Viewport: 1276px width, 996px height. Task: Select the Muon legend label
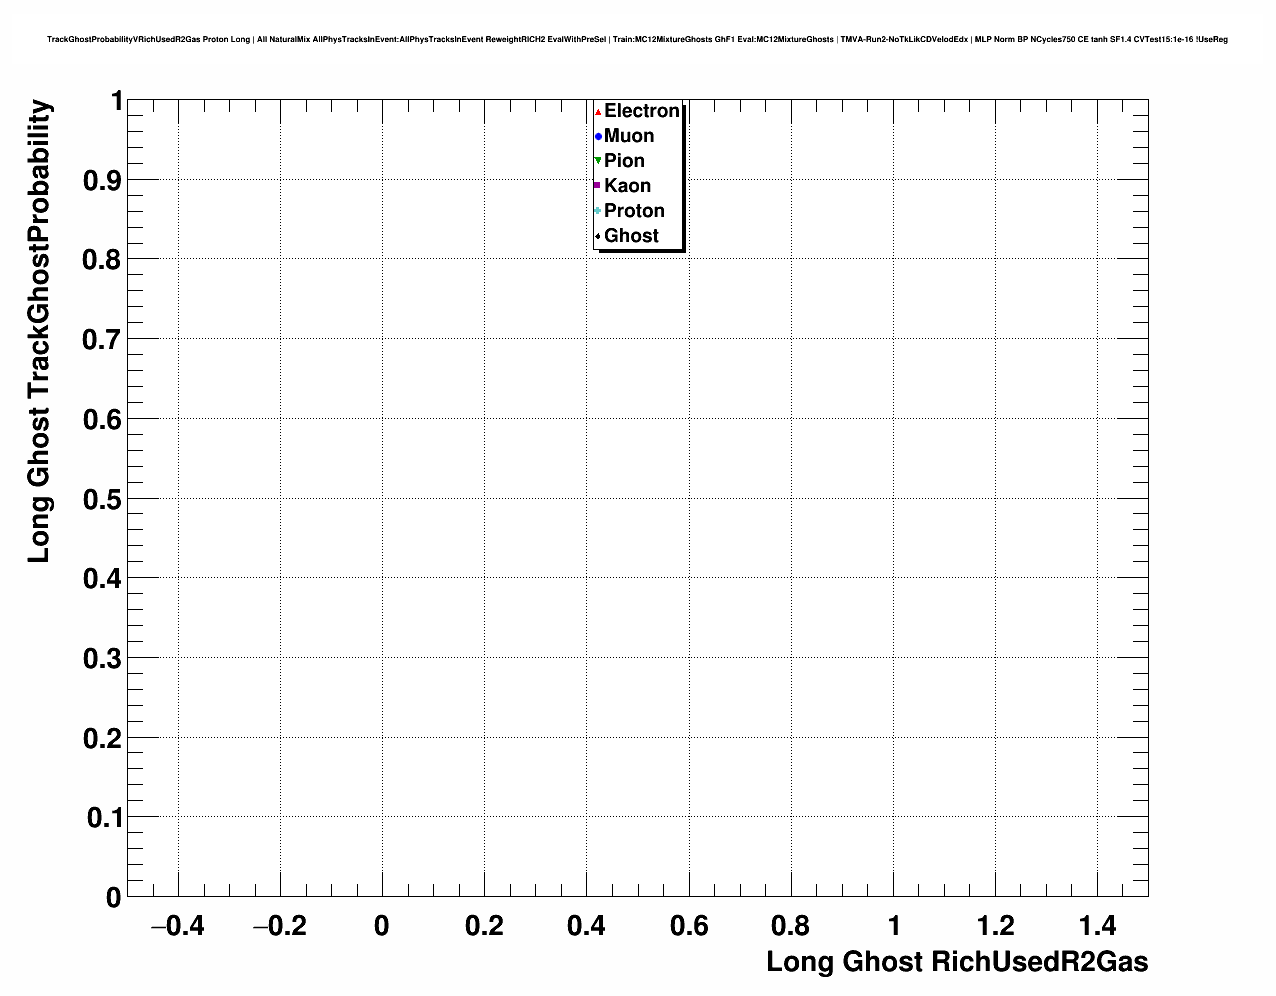pyautogui.click(x=629, y=136)
